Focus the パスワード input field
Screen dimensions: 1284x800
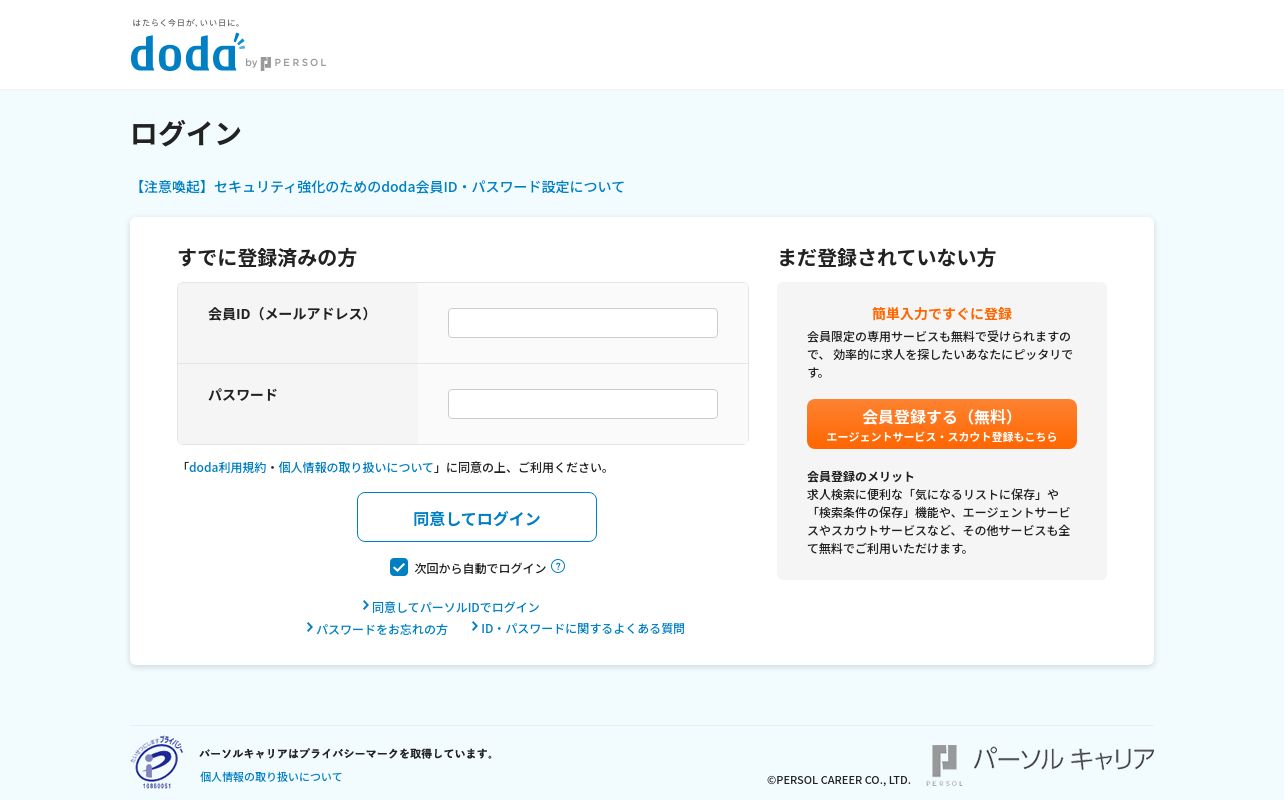coord(583,404)
